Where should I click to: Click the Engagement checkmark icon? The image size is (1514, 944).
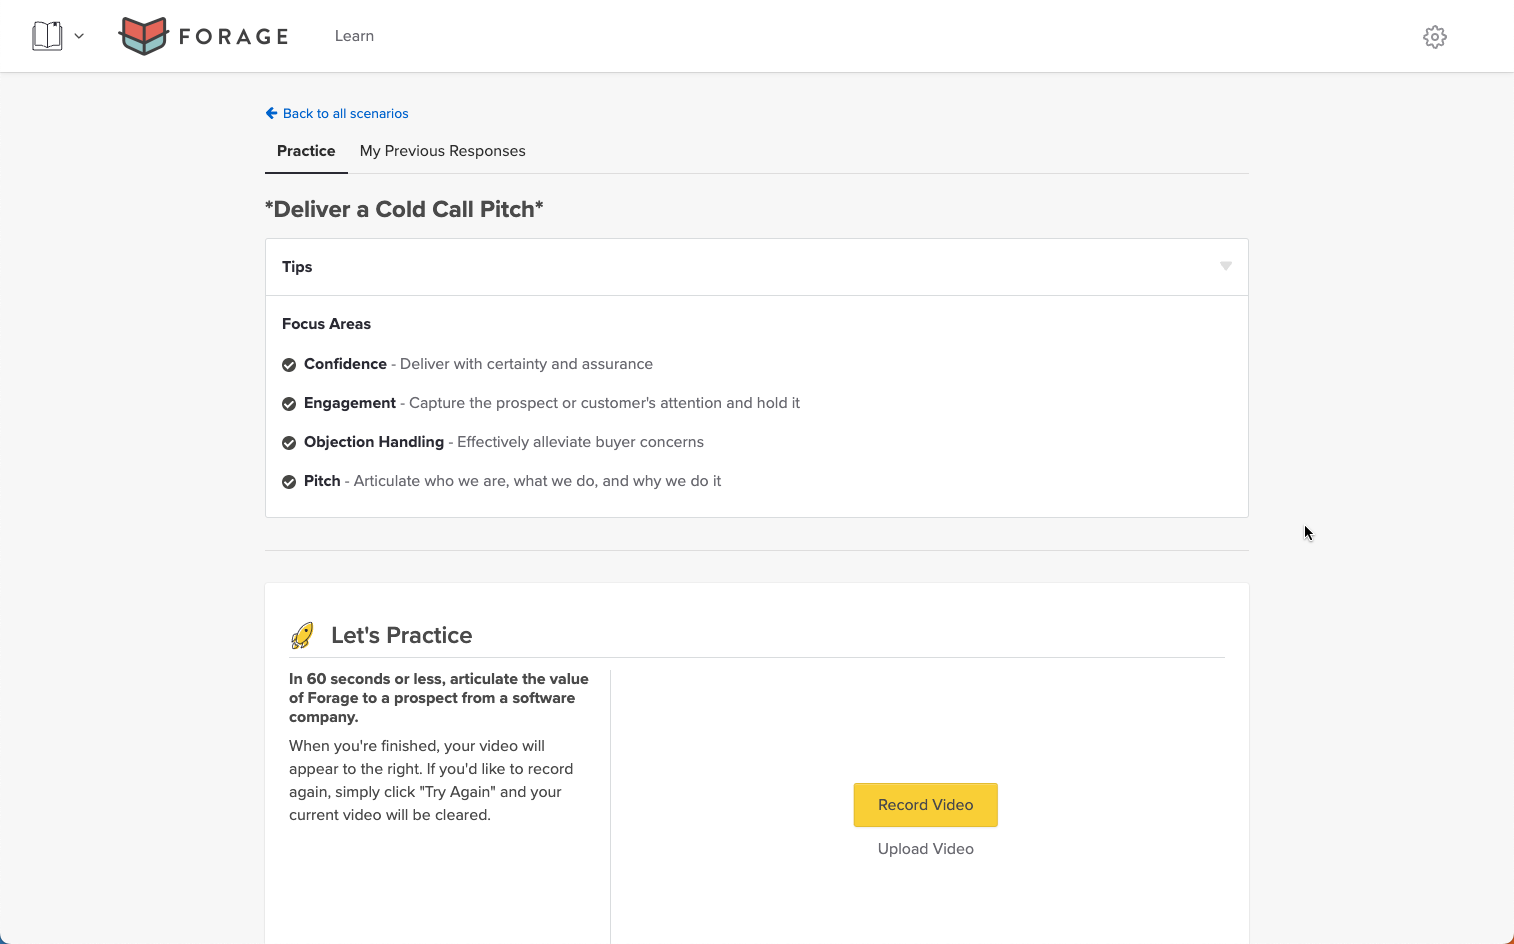click(x=289, y=404)
